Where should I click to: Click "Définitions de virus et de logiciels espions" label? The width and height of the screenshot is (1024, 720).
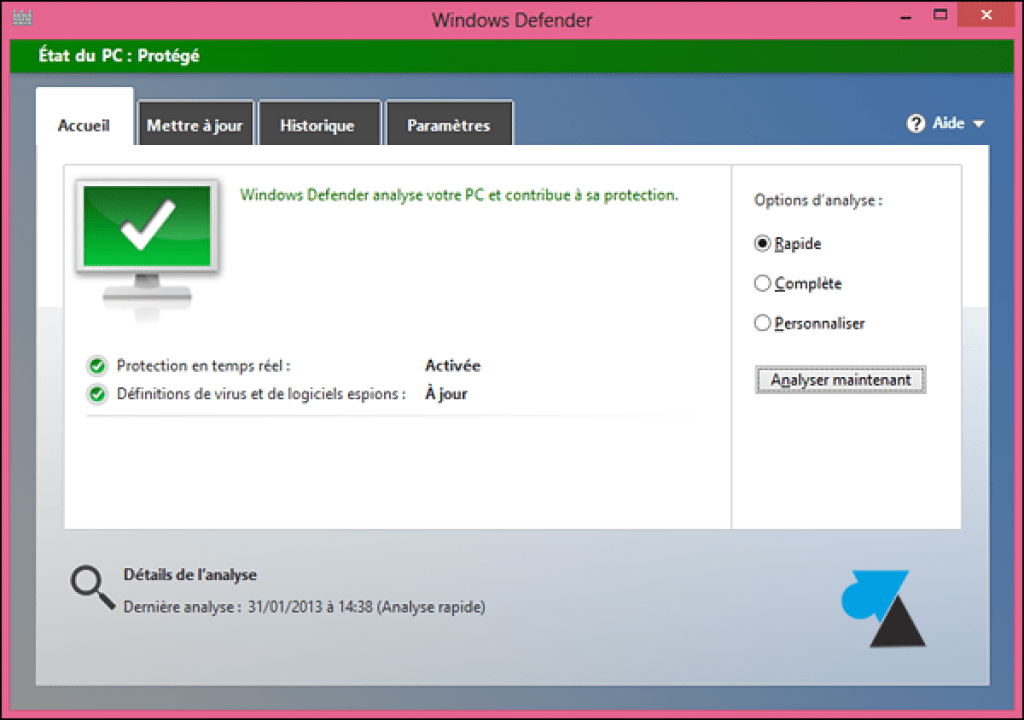[261, 394]
